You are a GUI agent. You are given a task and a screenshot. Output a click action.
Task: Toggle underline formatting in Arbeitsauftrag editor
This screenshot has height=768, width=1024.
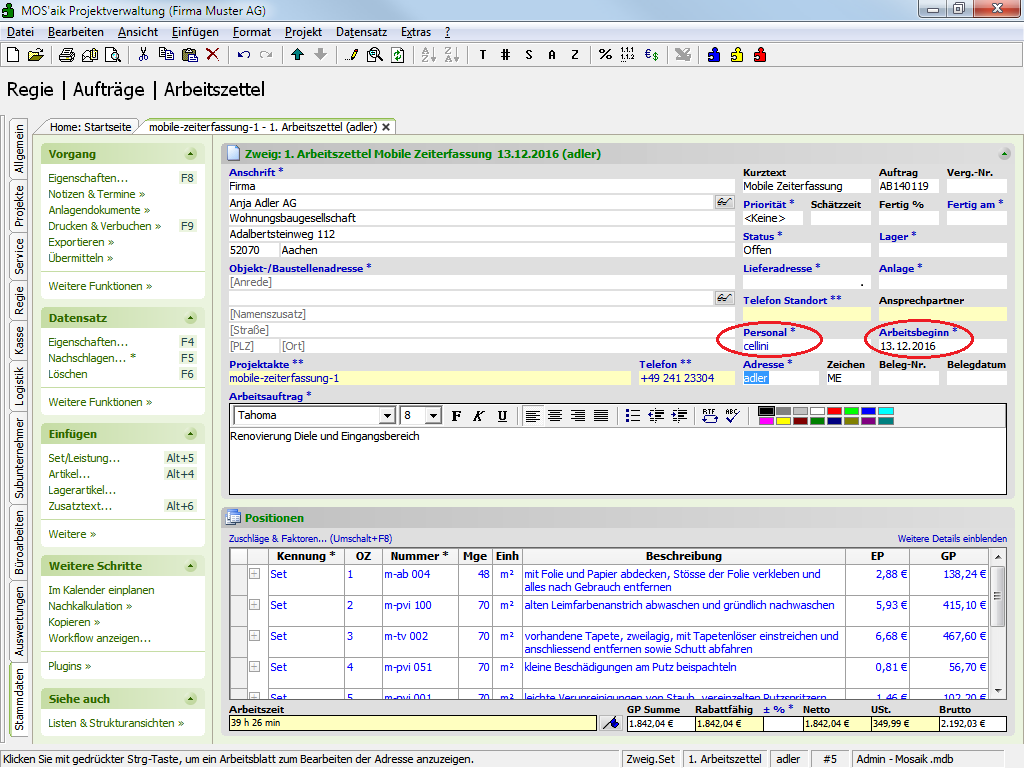(x=502, y=415)
